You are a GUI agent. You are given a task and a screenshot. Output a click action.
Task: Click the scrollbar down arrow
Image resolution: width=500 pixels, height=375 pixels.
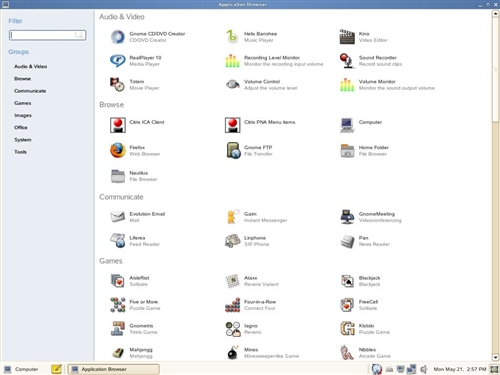click(x=495, y=357)
